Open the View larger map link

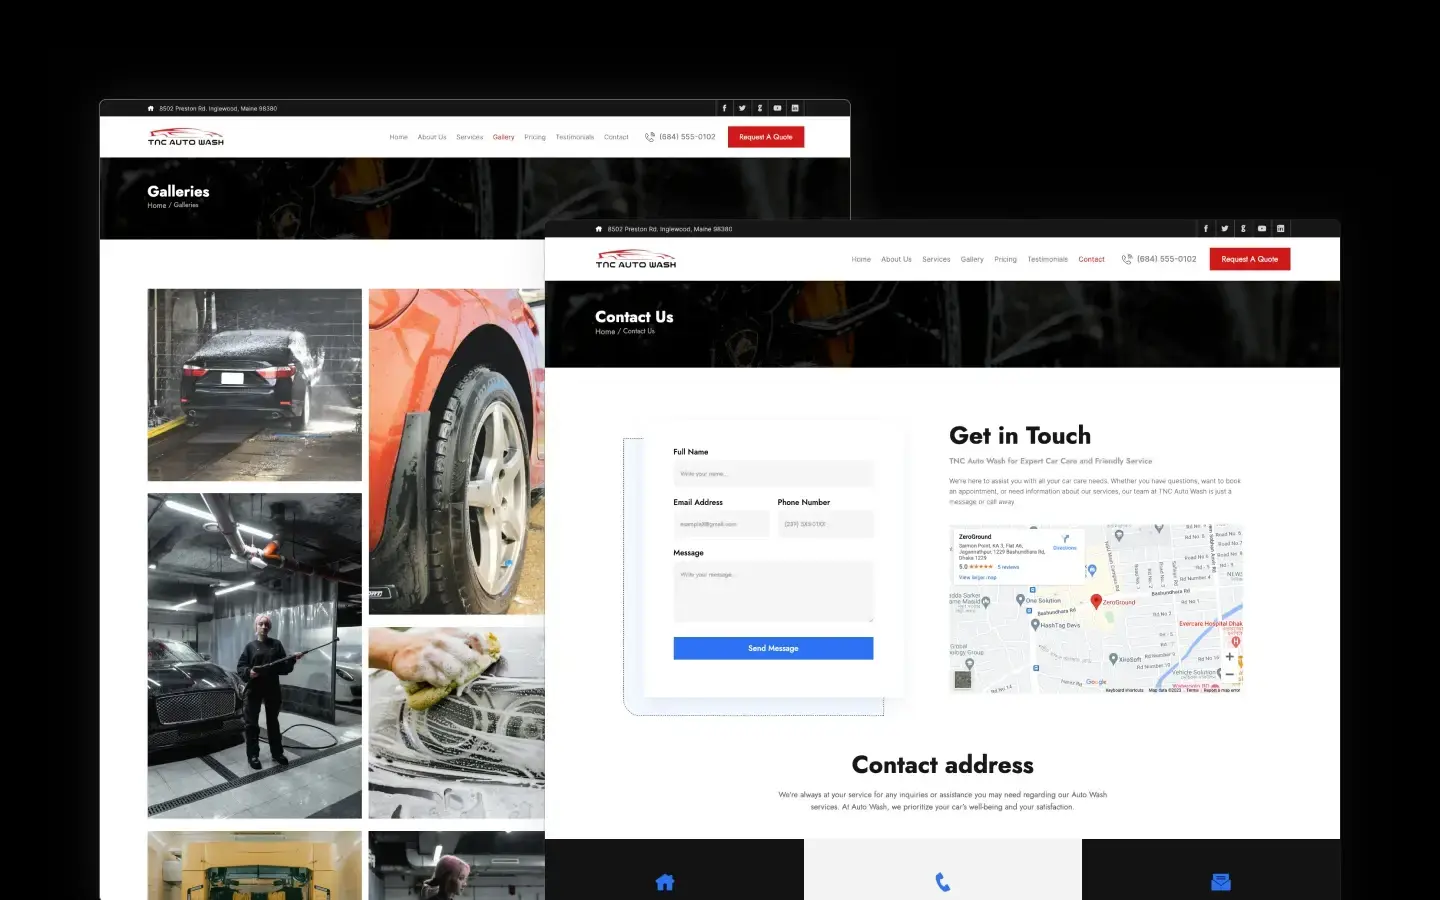click(977, 577)
